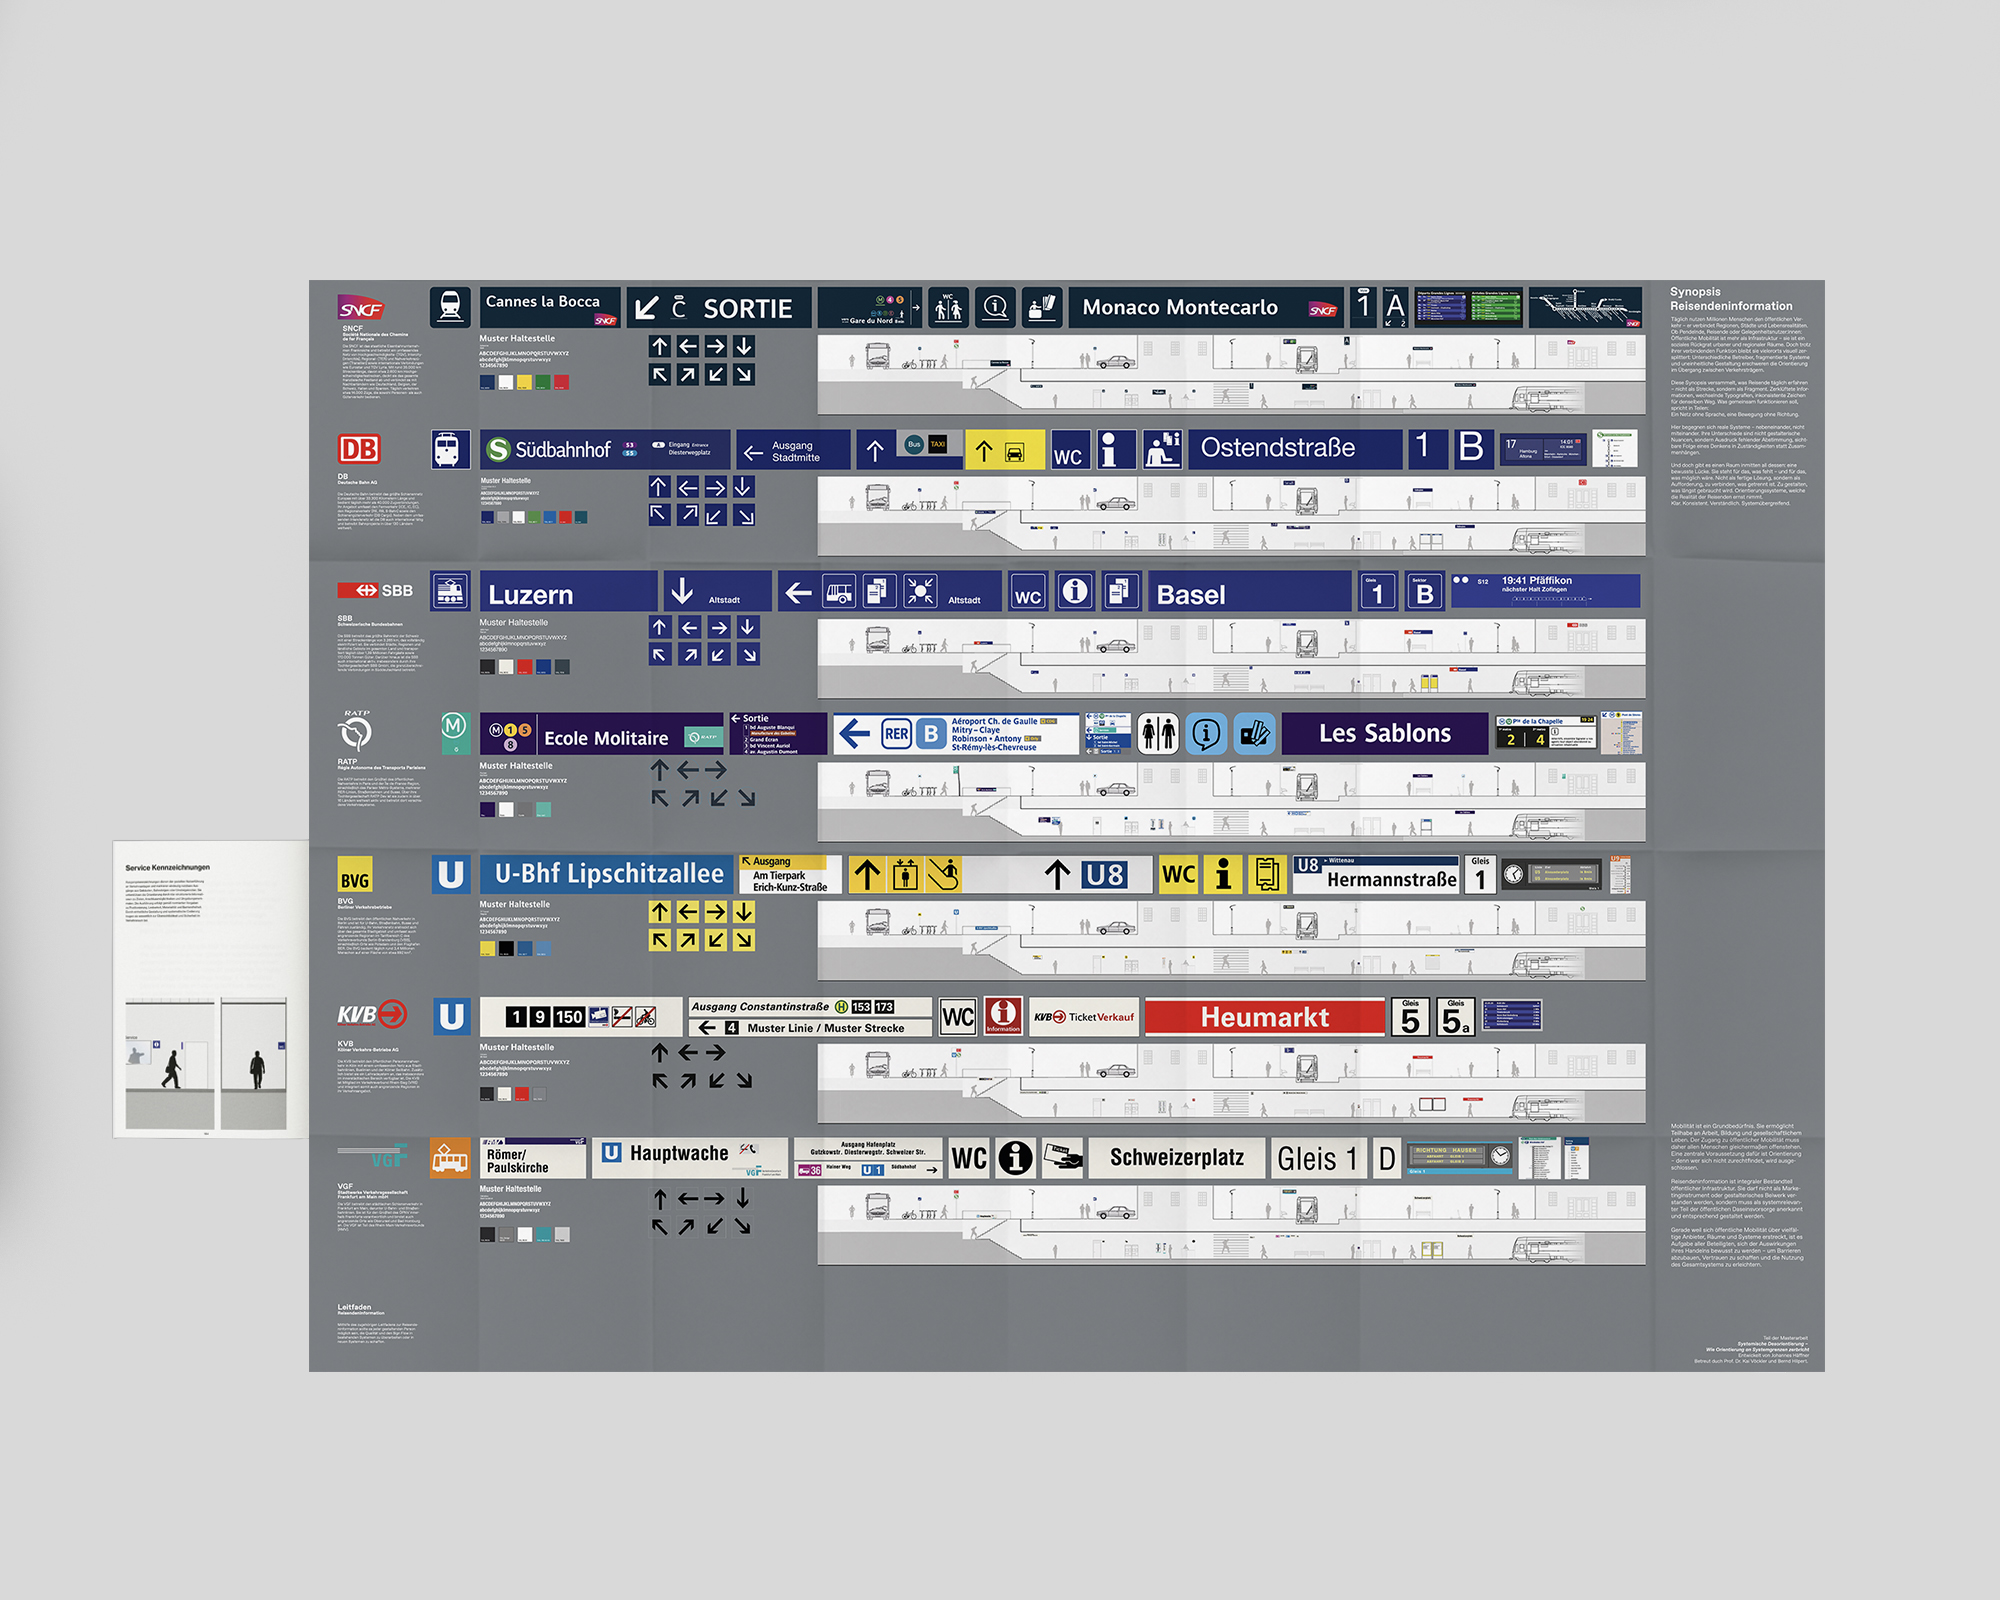Click the U-Bhf Lipschitzallee sign
The height and width of the screenshot is (1600, 2000).
[608, 875]
